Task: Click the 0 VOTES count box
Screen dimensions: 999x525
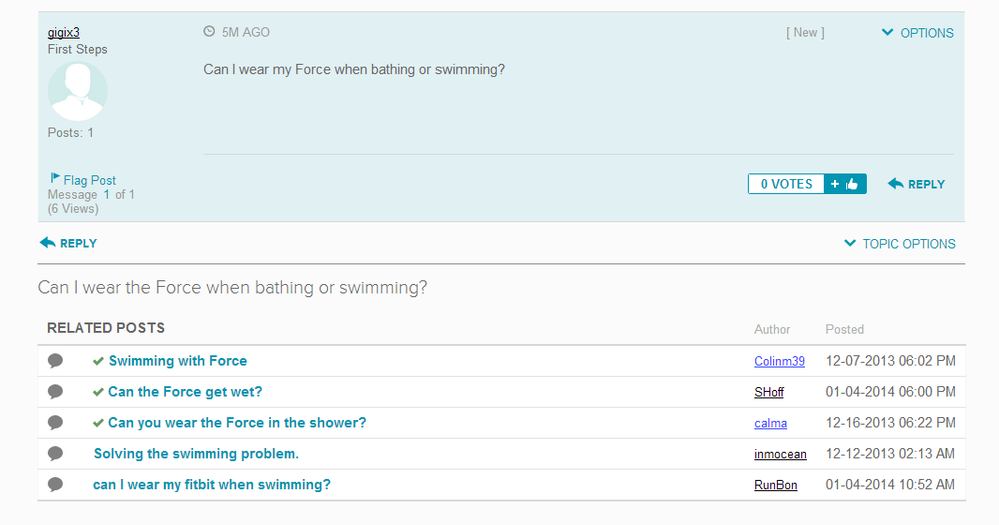Action: click(x=786, y=184)
